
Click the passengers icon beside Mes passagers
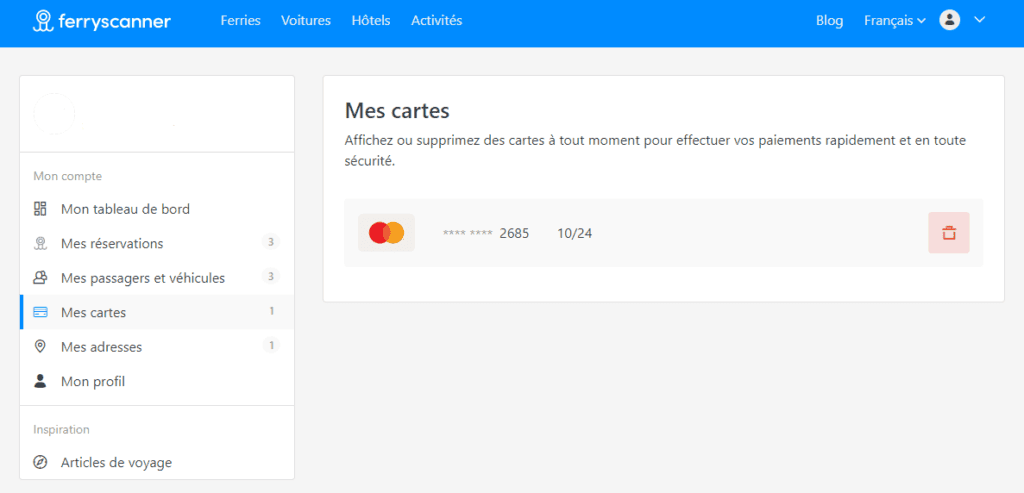[40, 278]
